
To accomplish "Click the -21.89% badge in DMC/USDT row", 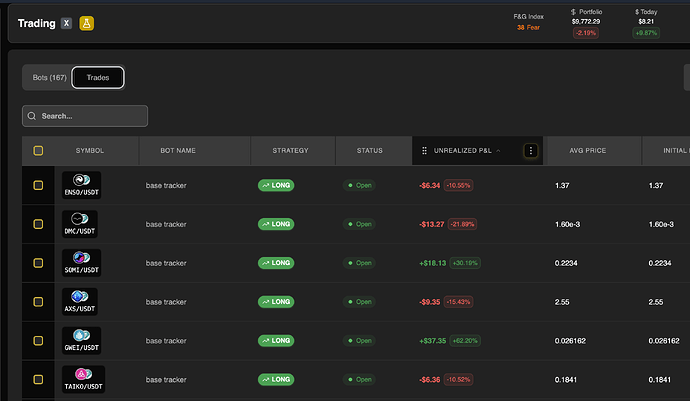I will tap(462, 224).
